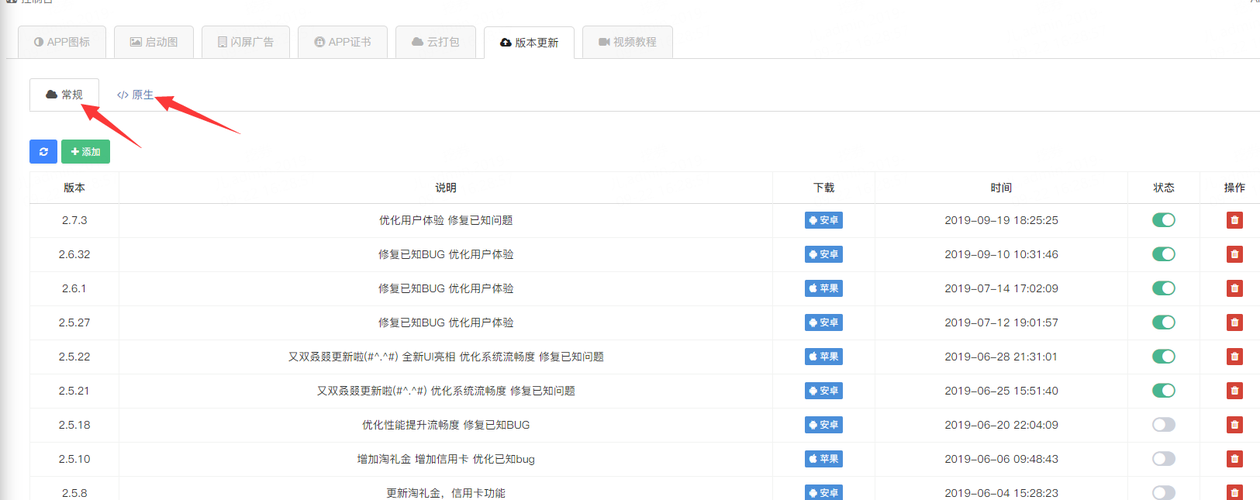This screenshot has height=500, width=1260.
Task: Select the 原生 sub-tab
Action: click(x=135, y=95)
